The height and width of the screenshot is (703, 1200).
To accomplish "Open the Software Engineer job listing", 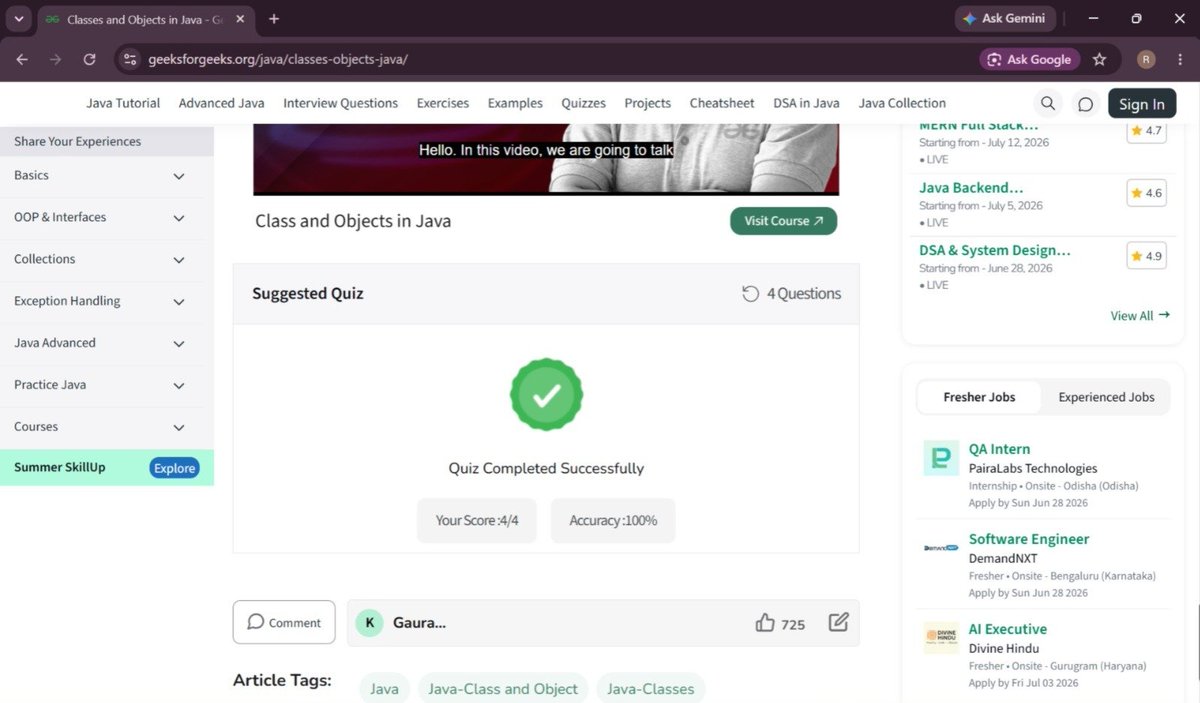I will click(x=1029, y=540).
